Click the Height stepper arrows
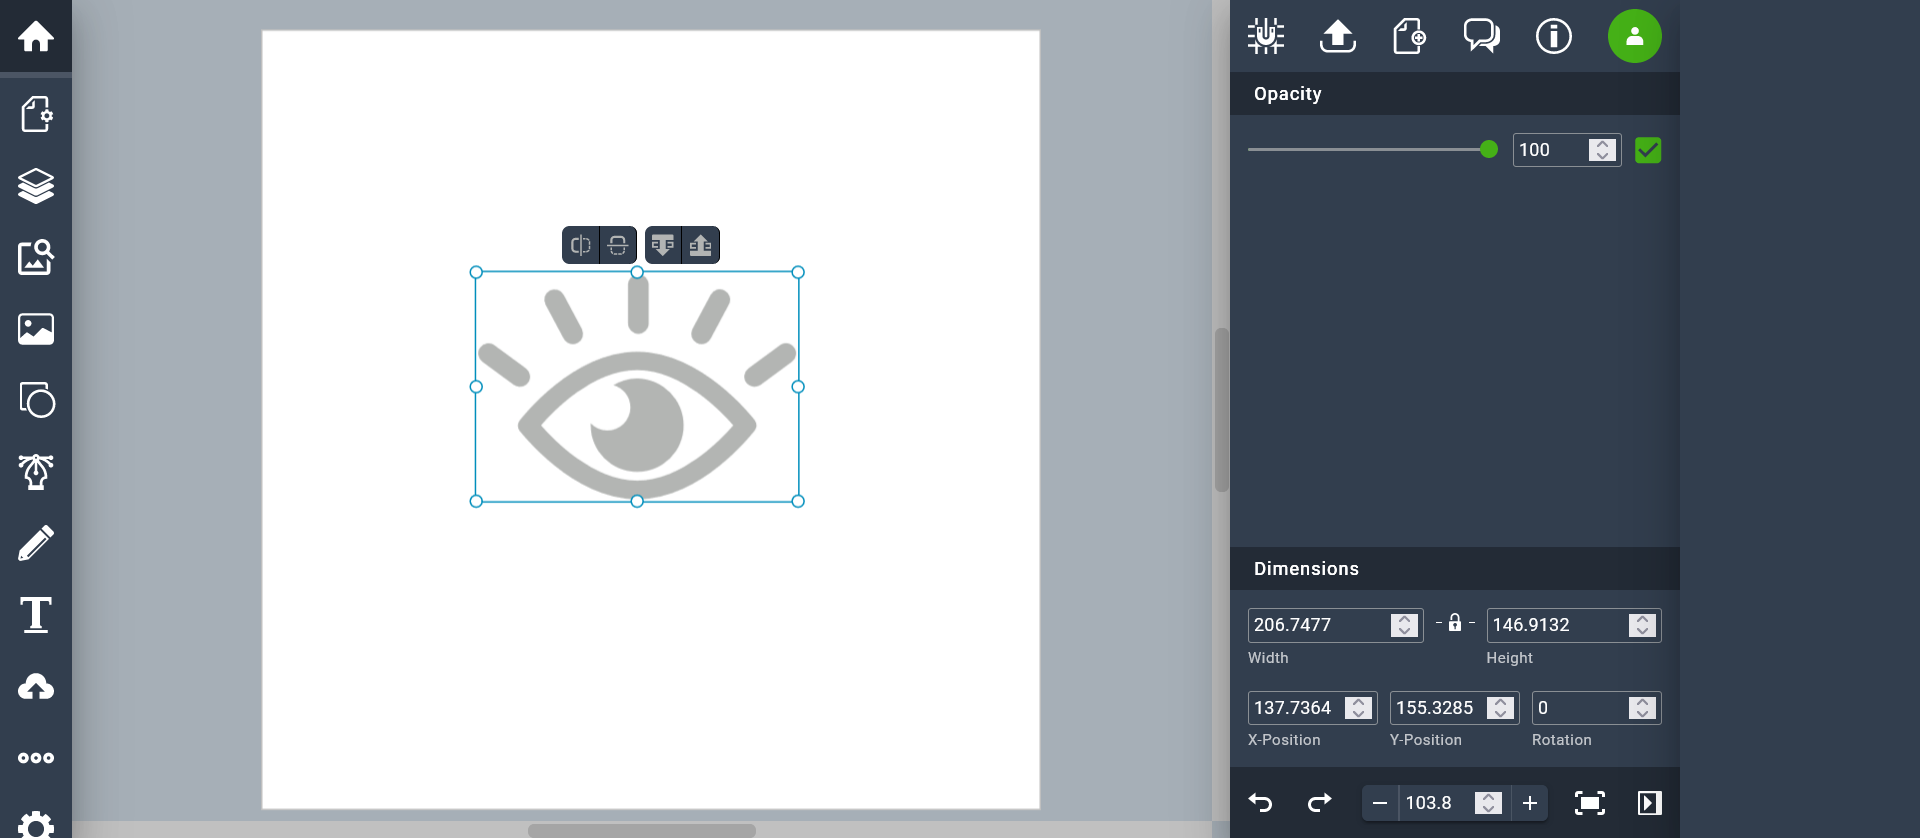 [1643, 625]
